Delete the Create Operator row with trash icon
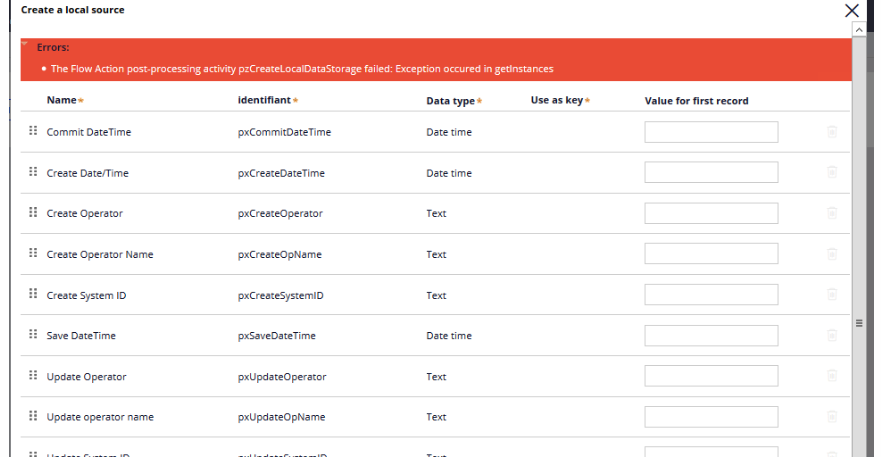Viewport: 881px width, 457px height. click(832, 213)
